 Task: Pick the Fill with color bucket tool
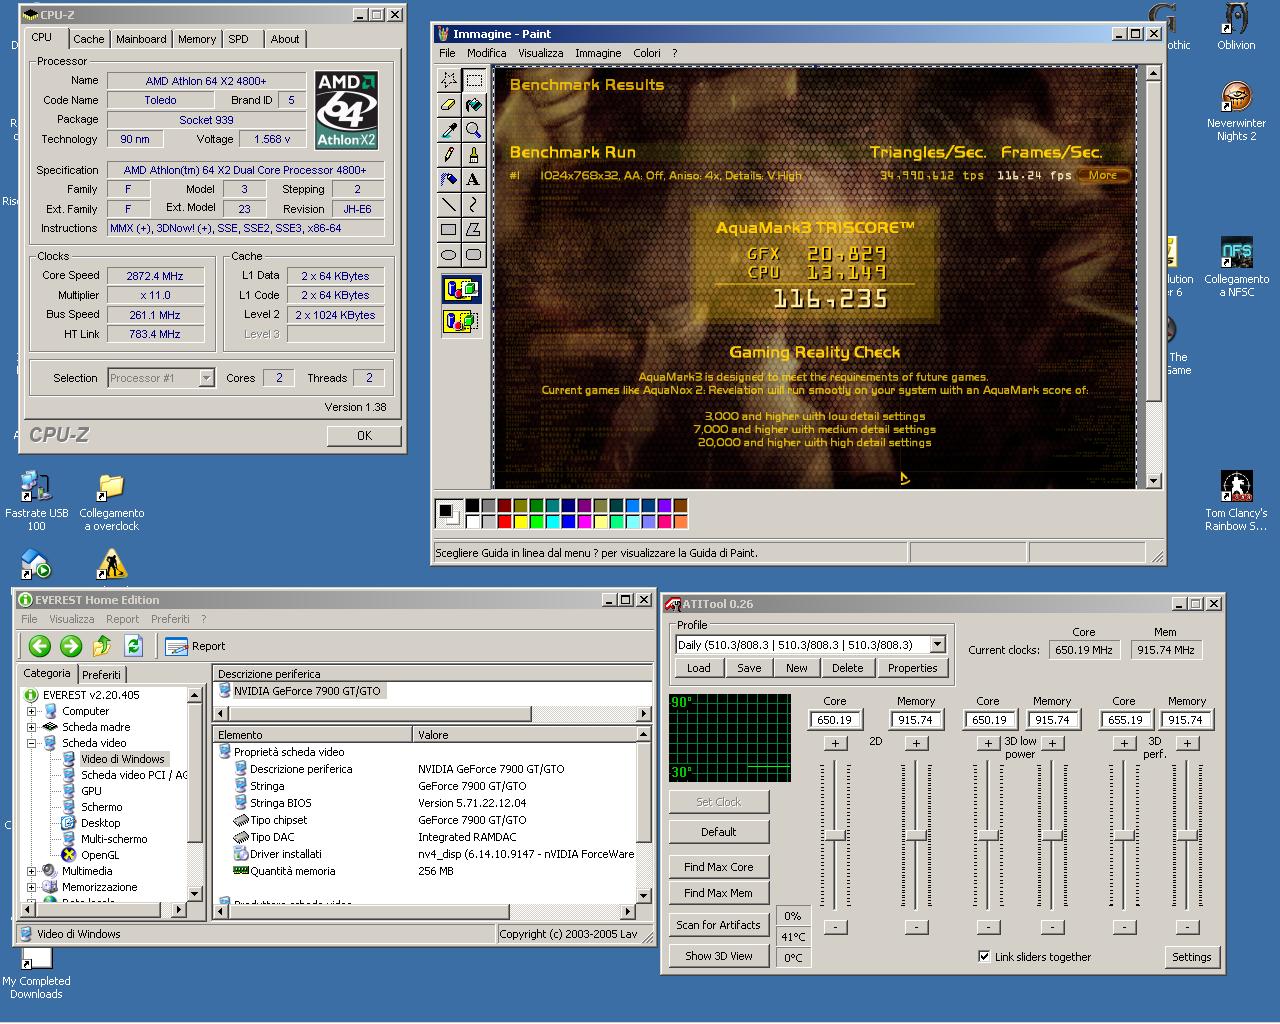pyautogui.click(x=474, y=105)
